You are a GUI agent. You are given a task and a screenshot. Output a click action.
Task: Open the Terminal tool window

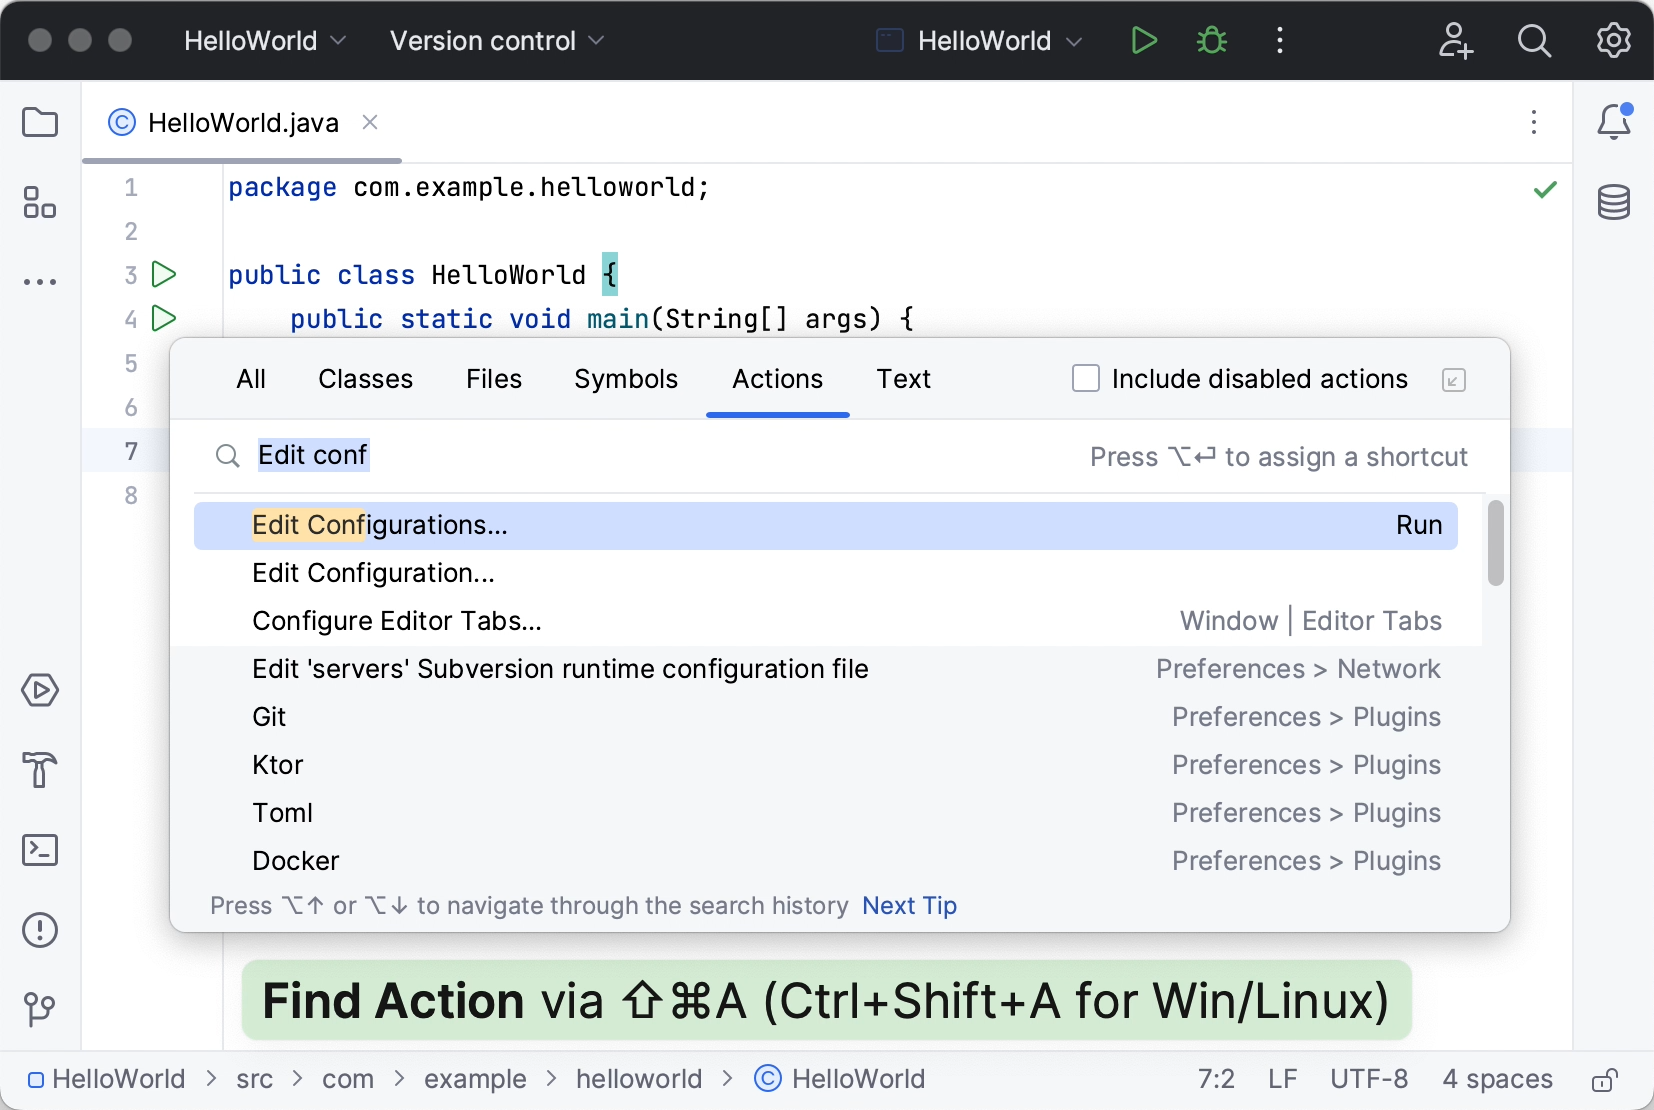pos(40,849)
